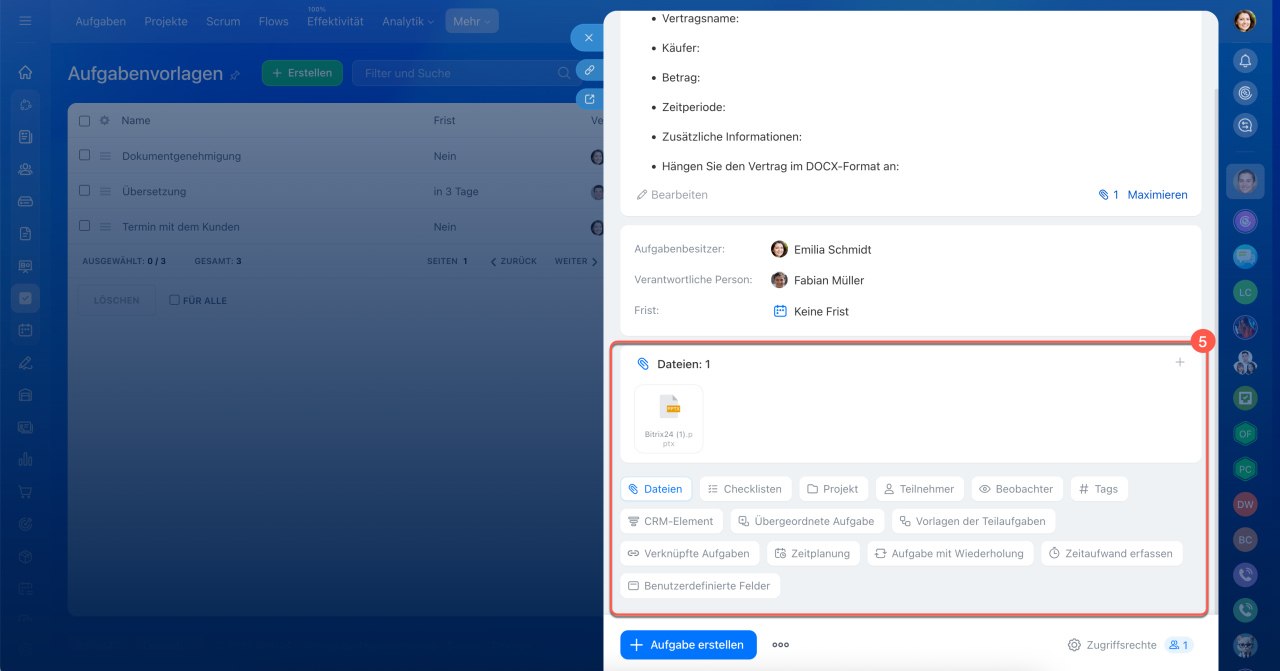The height and width of the screenshot is (671, 1280).
Task: Open Übersetzung row action menu
Action: 104,191
